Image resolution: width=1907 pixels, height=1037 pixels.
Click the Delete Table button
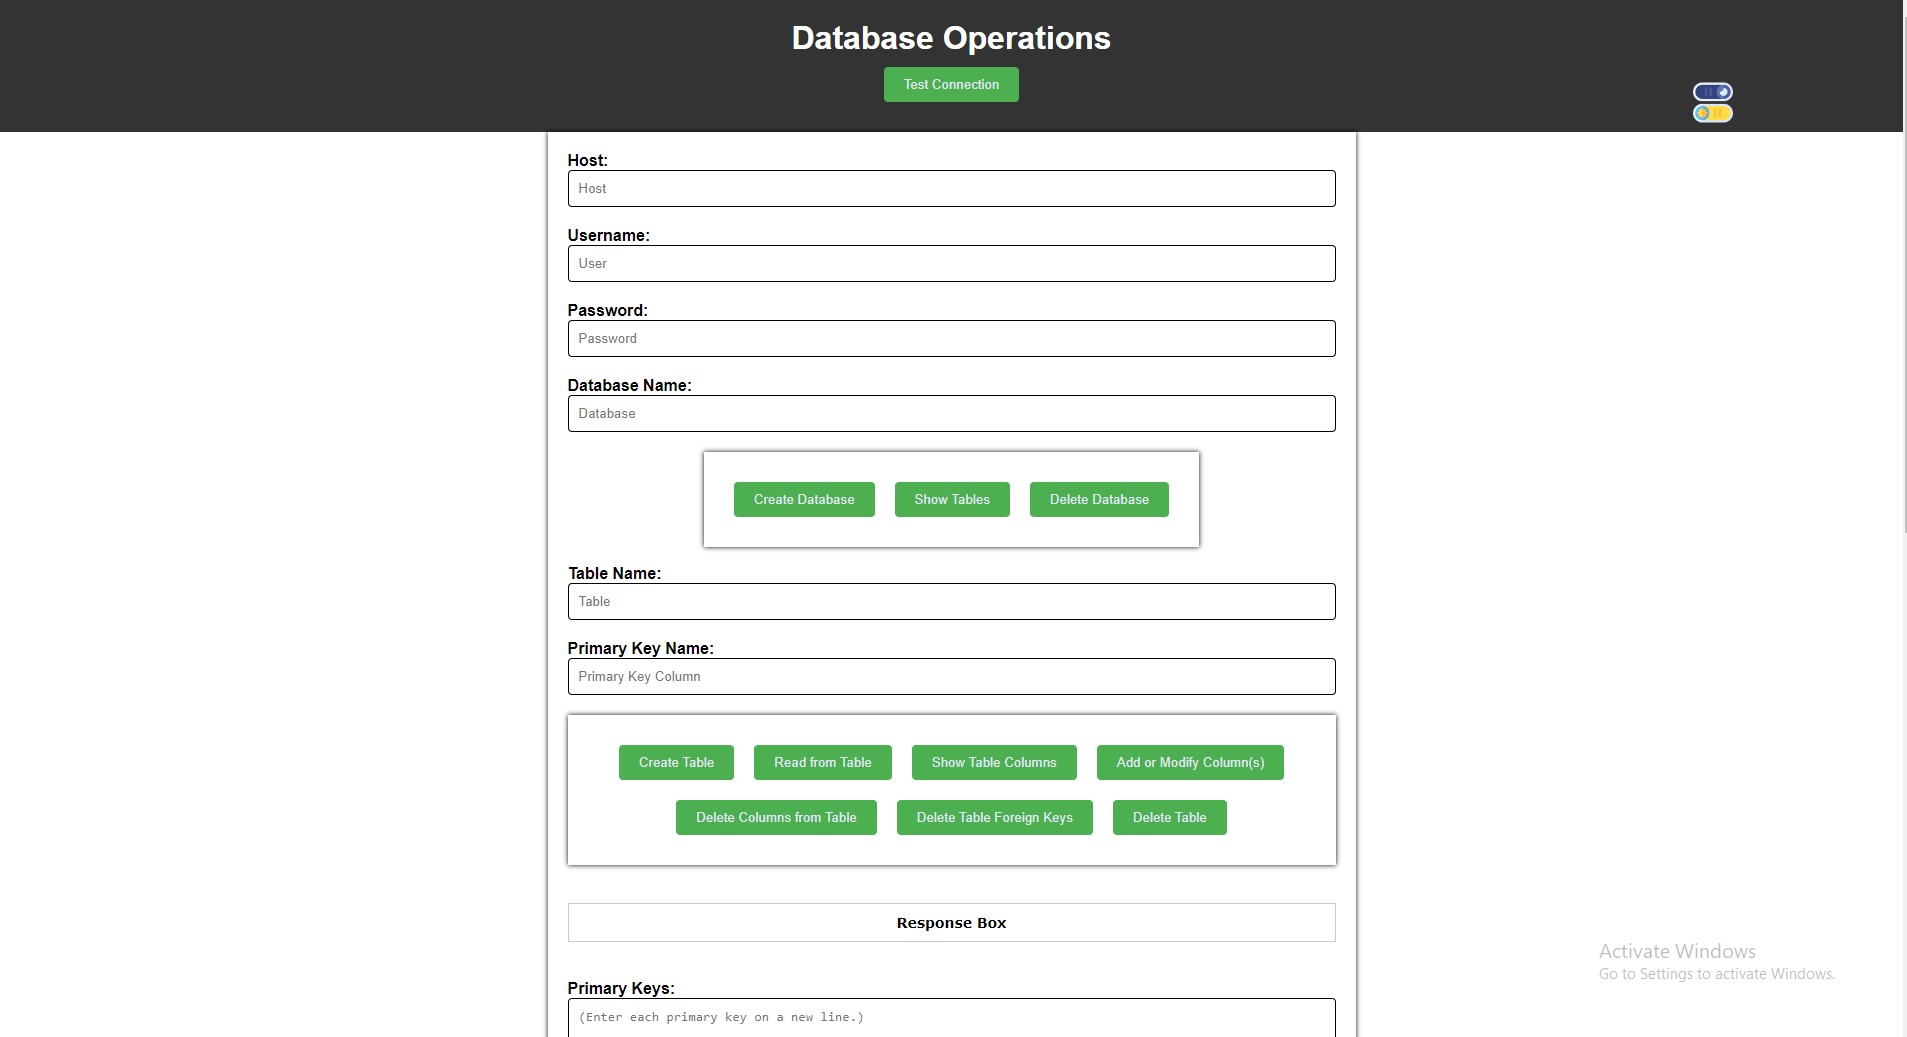(x=1170, y=818)
